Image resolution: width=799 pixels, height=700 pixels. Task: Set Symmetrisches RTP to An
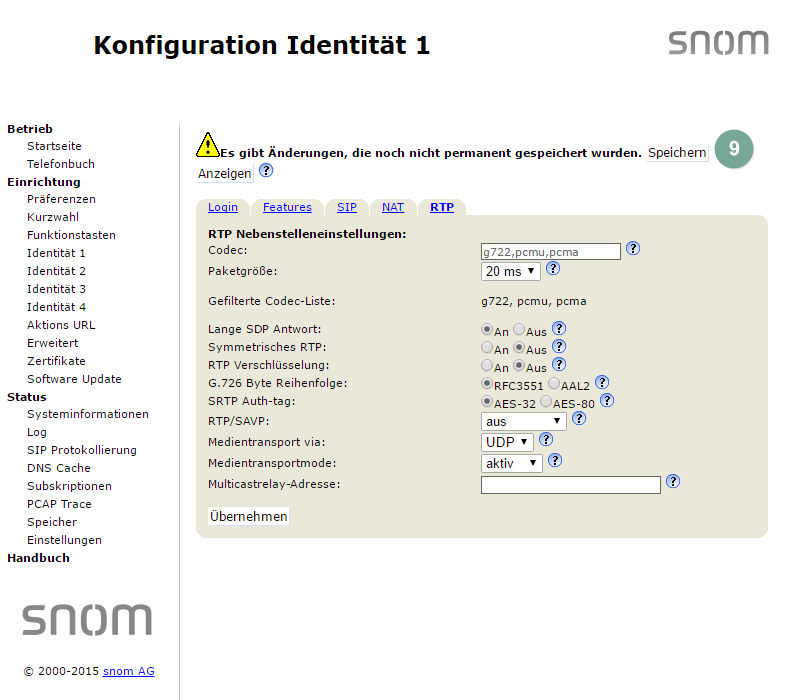pyautogui.click(x=487, y=348)
